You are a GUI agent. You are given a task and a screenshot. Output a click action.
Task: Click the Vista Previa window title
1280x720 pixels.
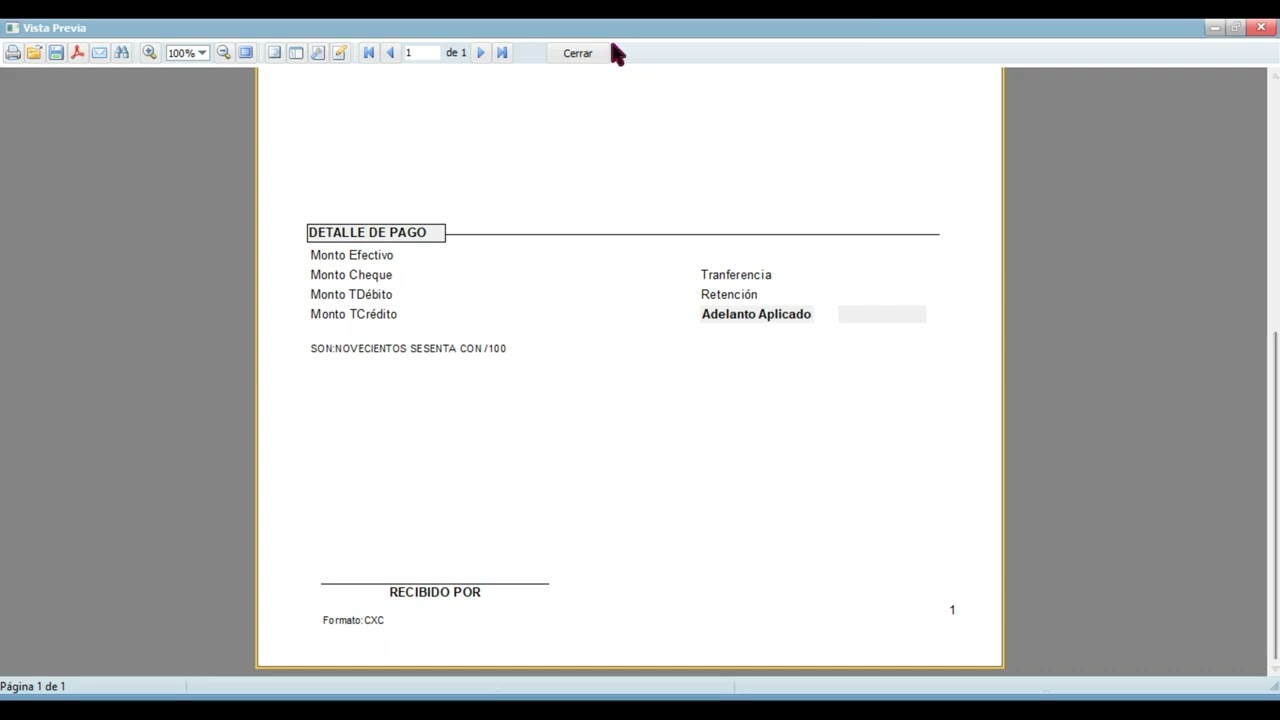pyautogui.click(x=54, y=28)
